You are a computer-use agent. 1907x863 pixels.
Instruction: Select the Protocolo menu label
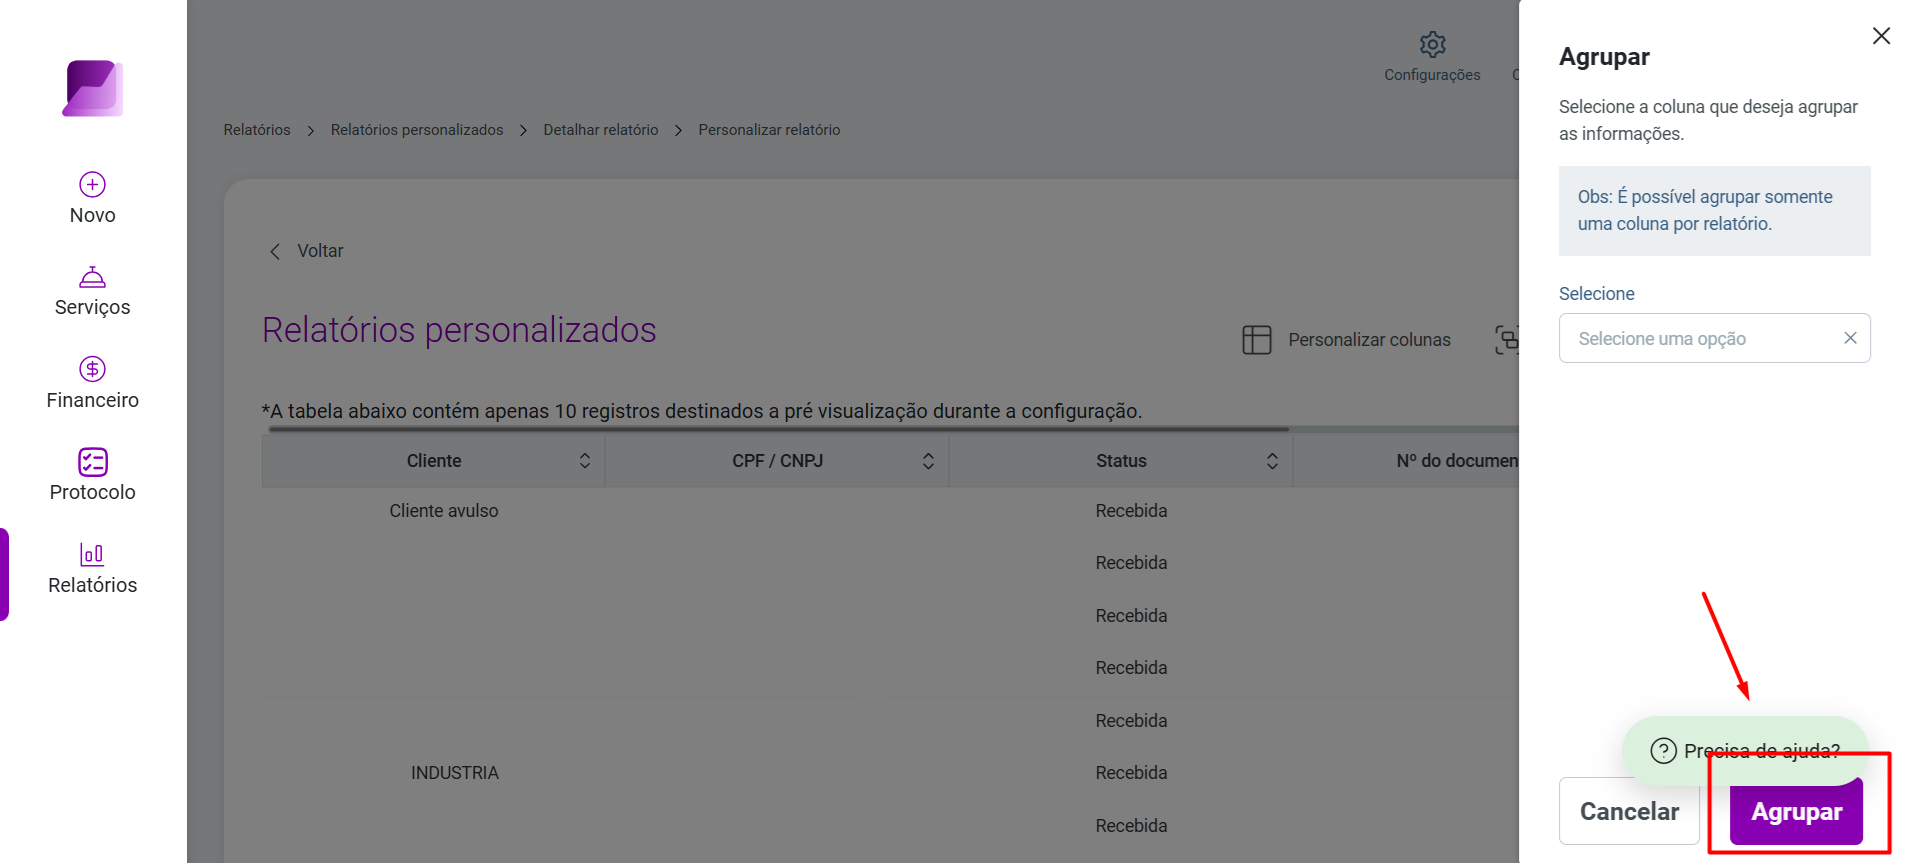click(93, 492)
